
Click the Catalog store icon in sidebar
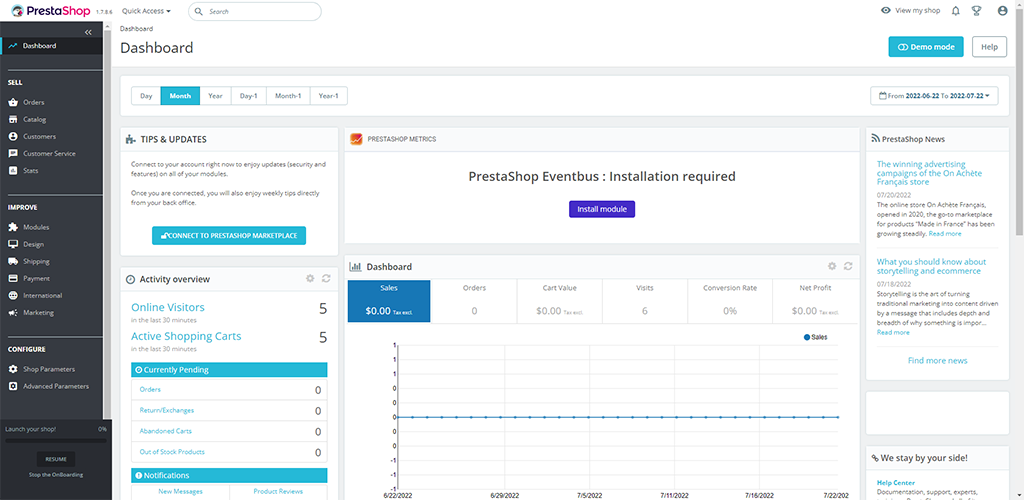[x=12, y=119]
